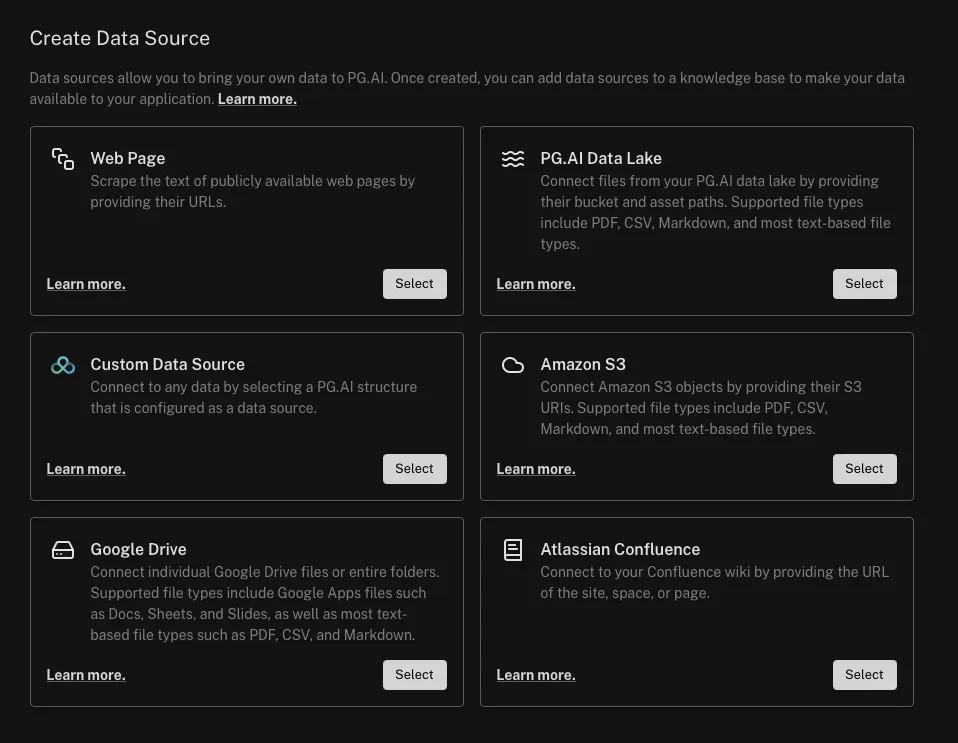
Task: Select the Web Page data source
Action: click(x=415, y=284)
